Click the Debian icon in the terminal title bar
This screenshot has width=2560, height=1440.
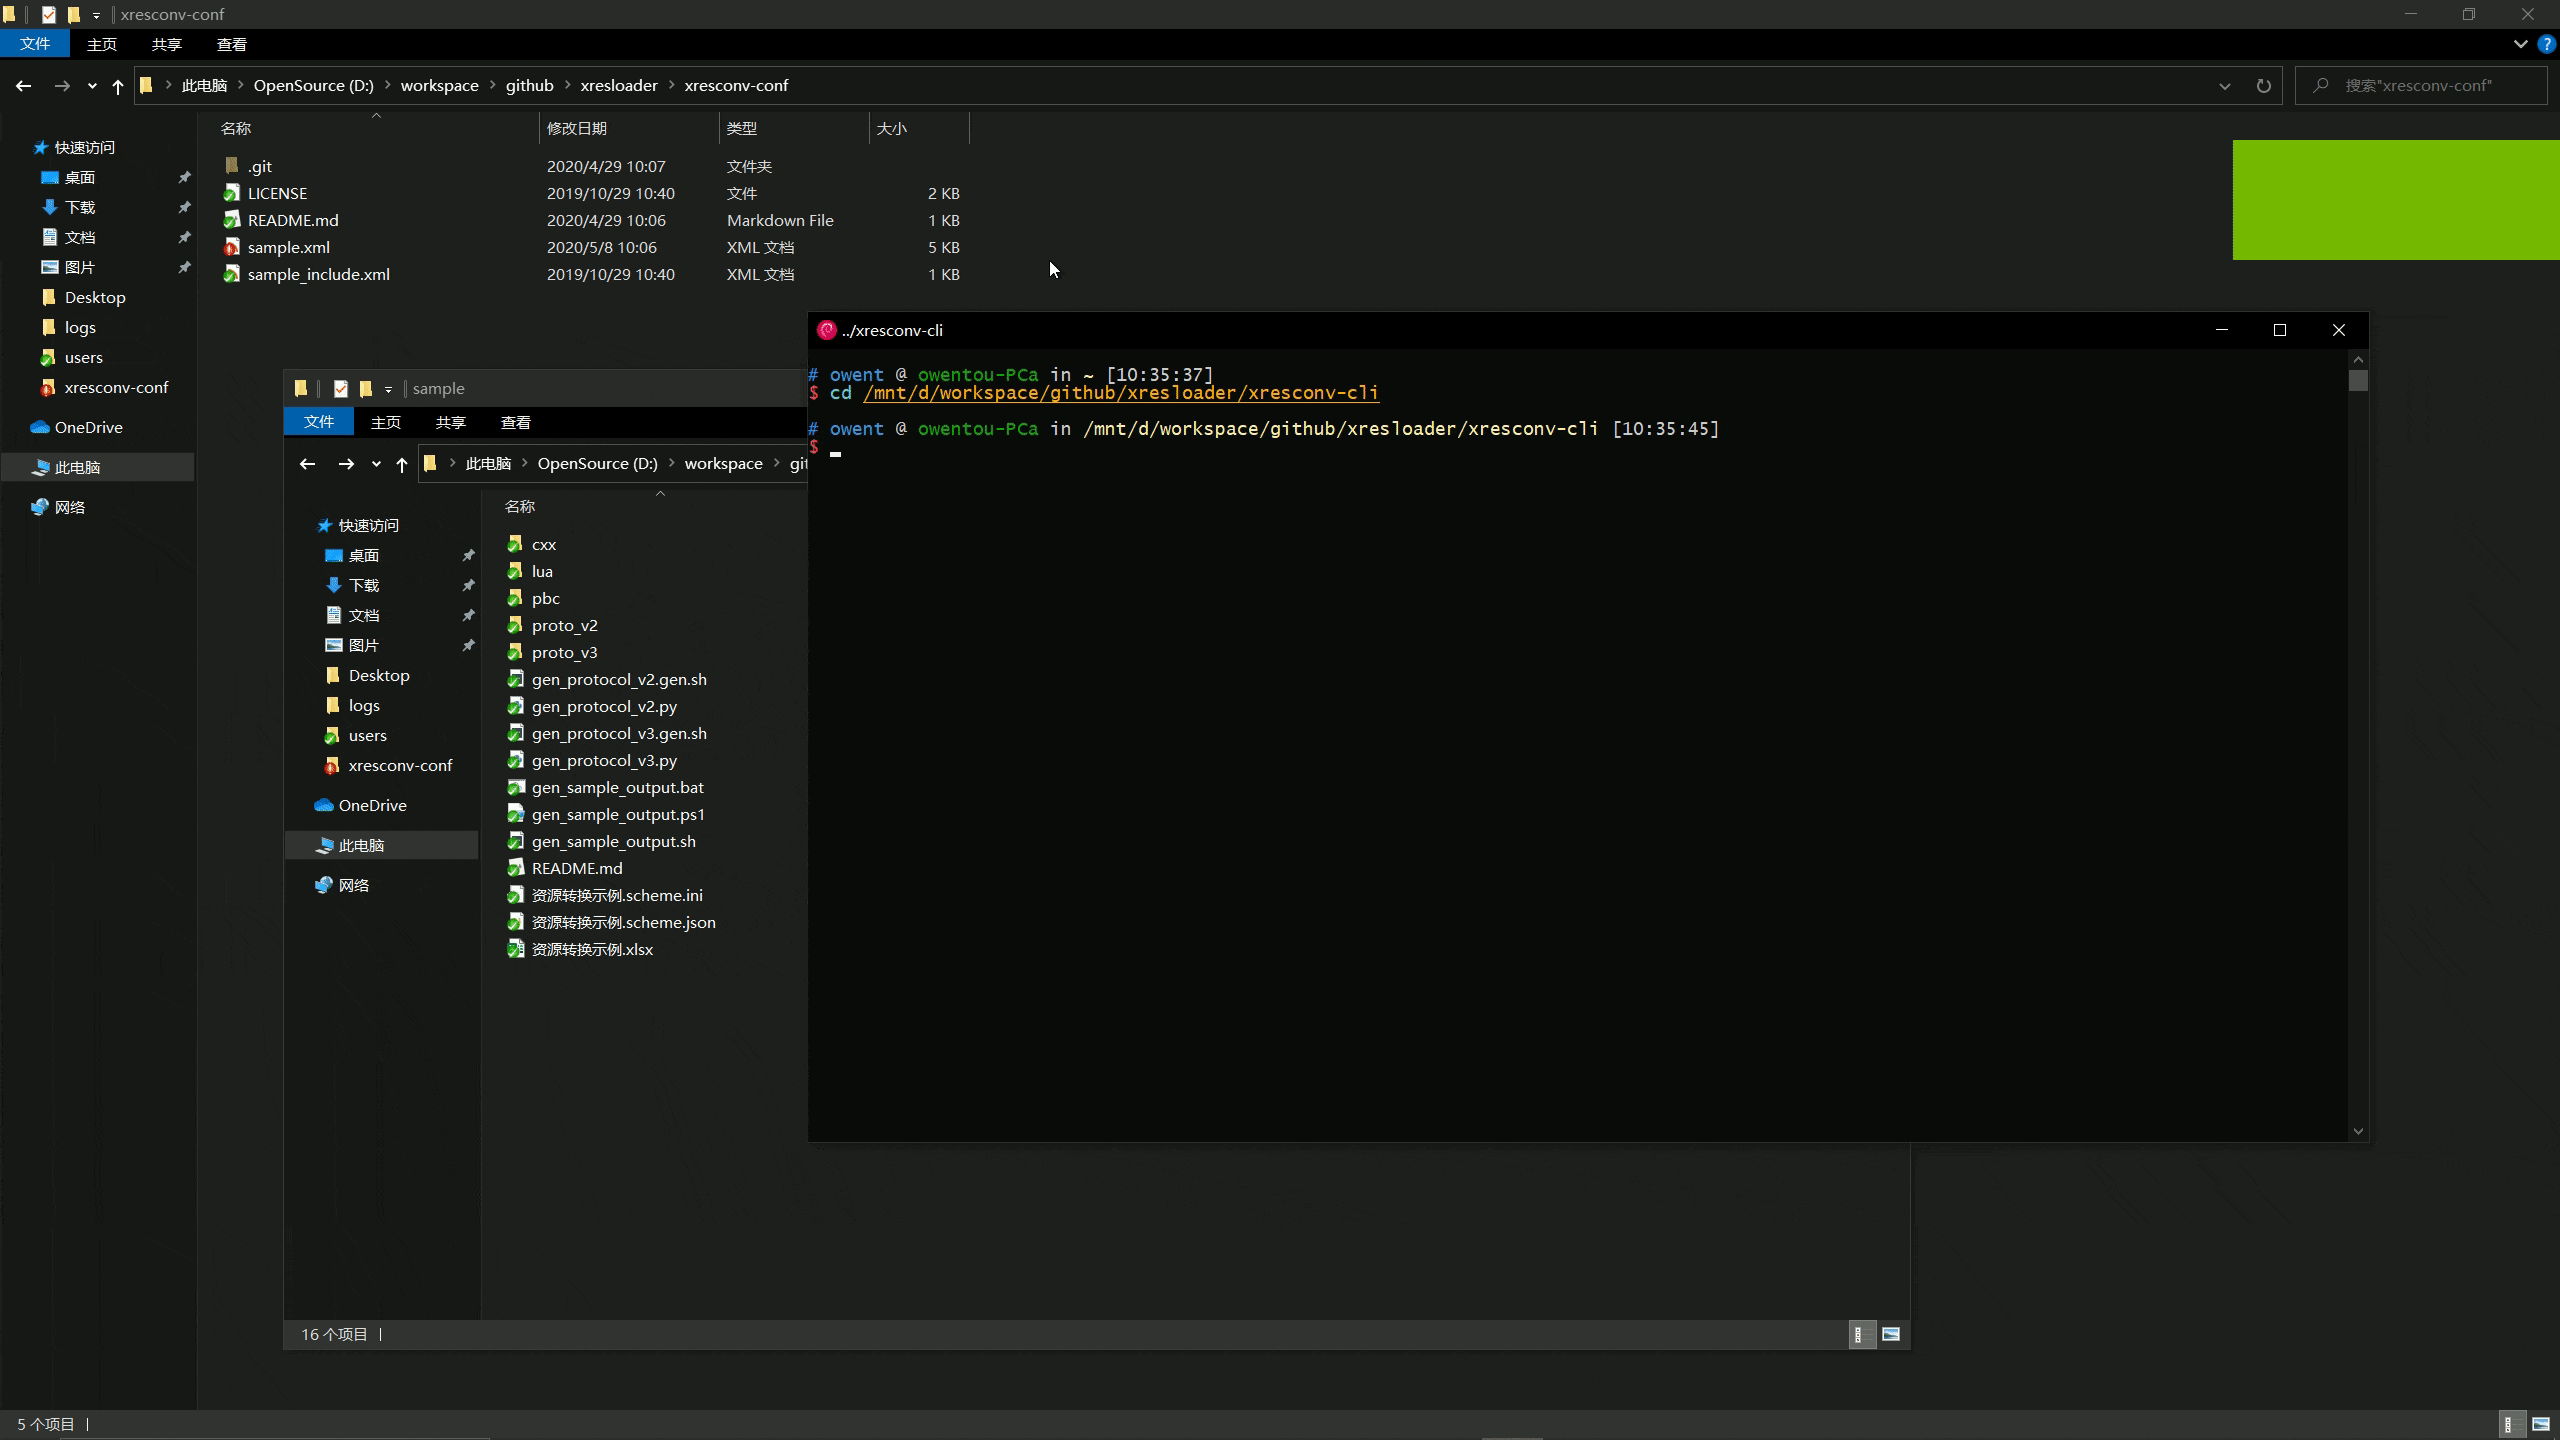click(x=826, y=330)
